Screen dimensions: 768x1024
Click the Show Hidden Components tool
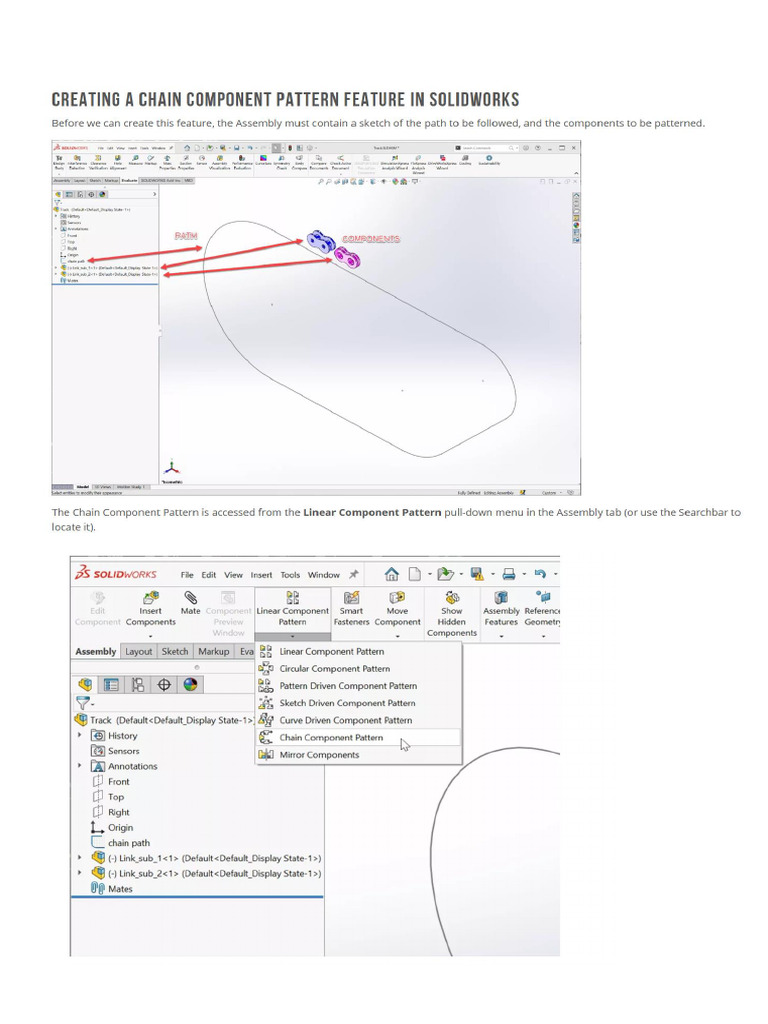pos(452,614)
